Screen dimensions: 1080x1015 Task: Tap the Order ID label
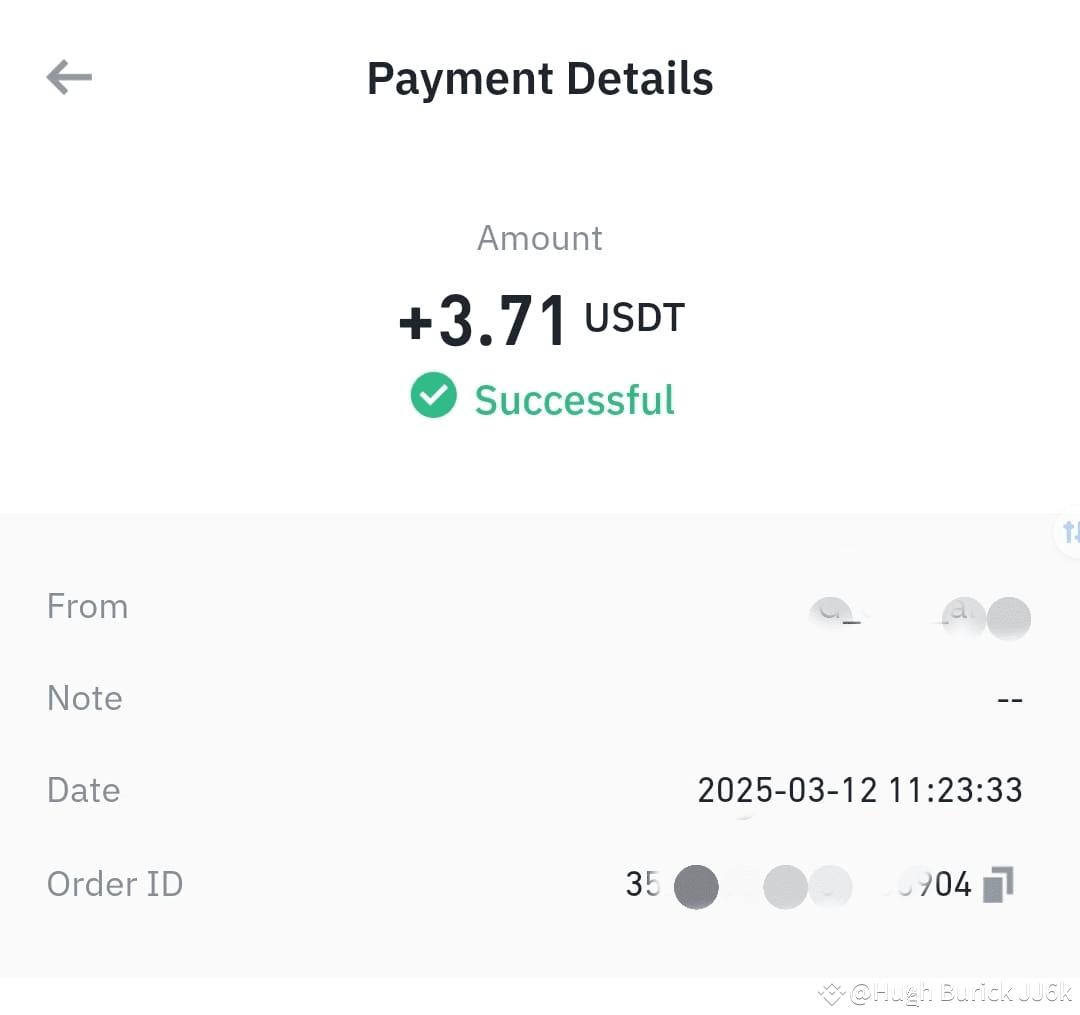(115, 884)
